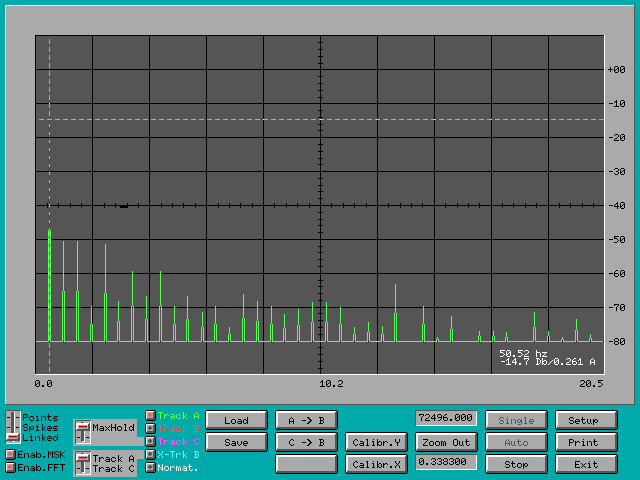Viewport: 640px width, 480px height.
Task: Exit the analyzer application
Action: (586, 464)
